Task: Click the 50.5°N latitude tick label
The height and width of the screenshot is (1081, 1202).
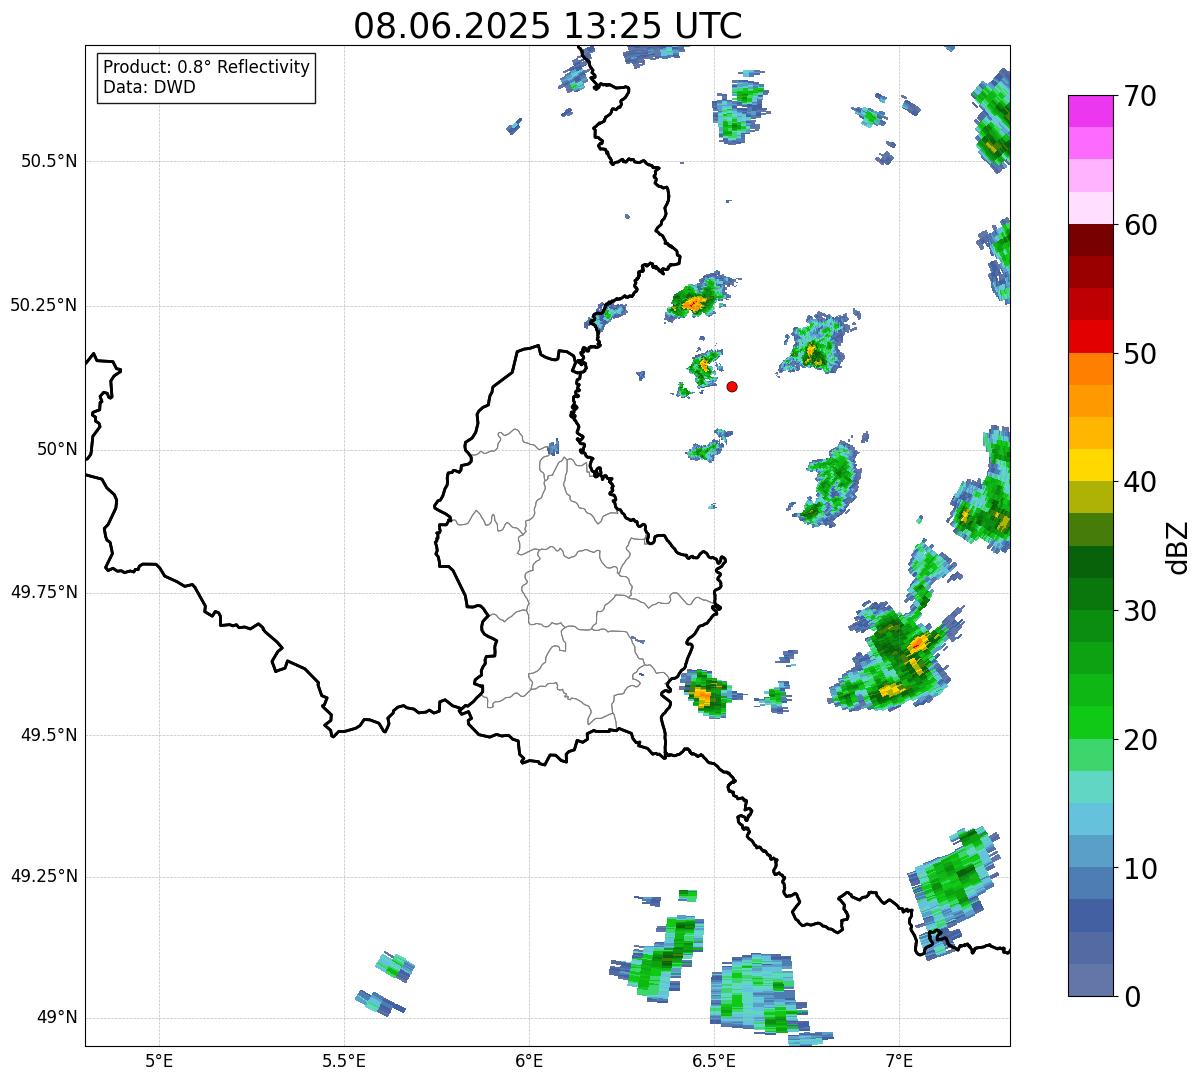Action: [49, 161]
